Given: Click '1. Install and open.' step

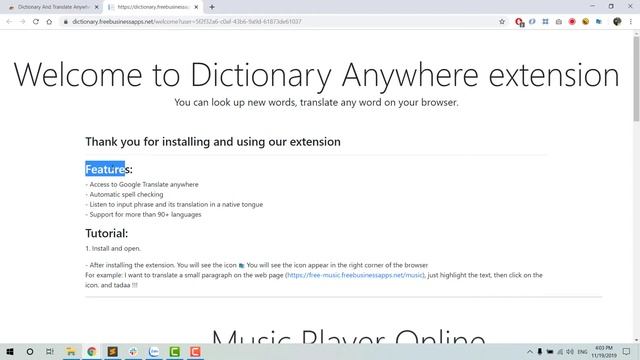Looking at the screenshot, I should 113,249.
